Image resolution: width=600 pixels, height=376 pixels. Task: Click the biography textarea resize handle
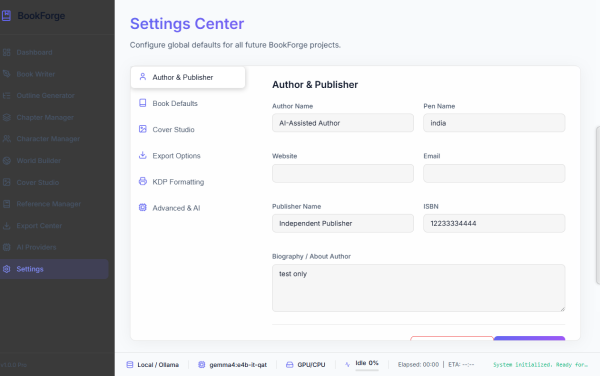[x=562, y=309]
